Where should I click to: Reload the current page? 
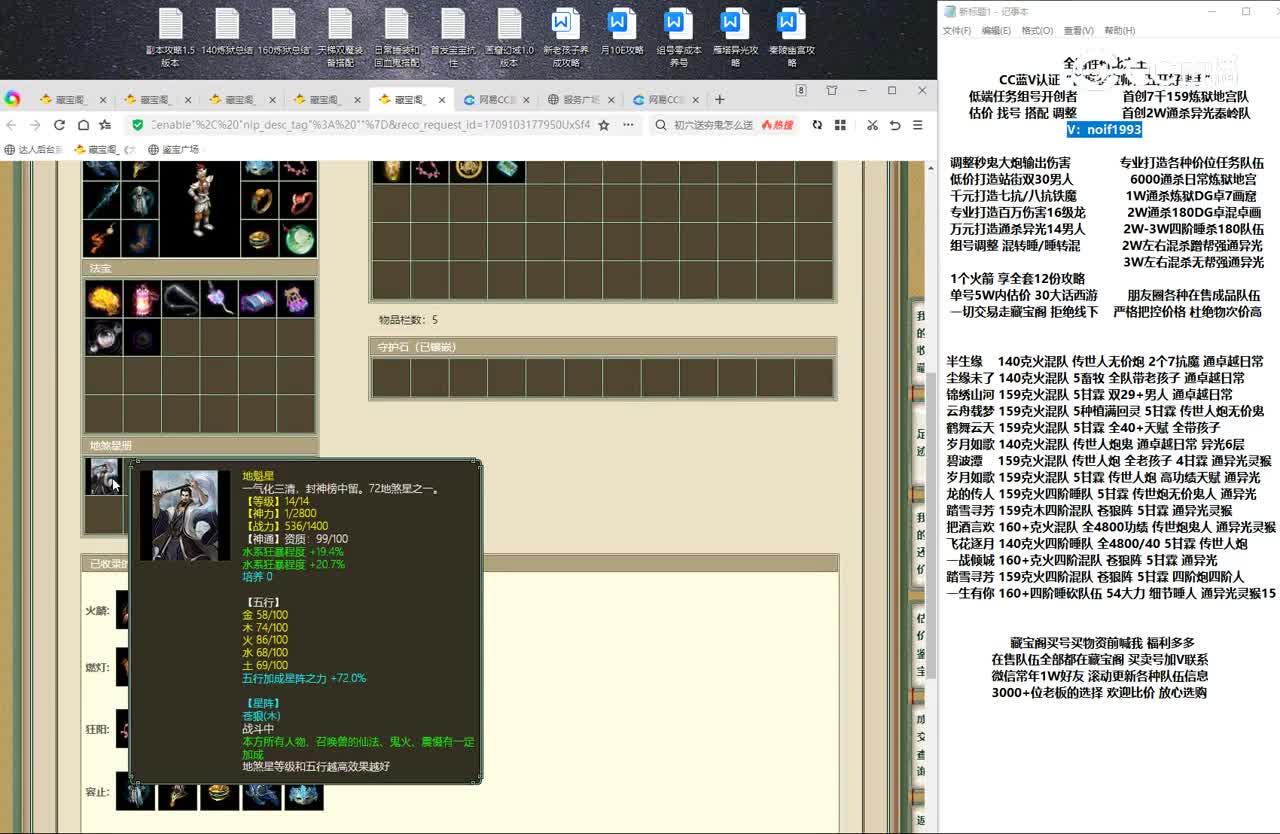pyautogui.click(x=59, y=125)
